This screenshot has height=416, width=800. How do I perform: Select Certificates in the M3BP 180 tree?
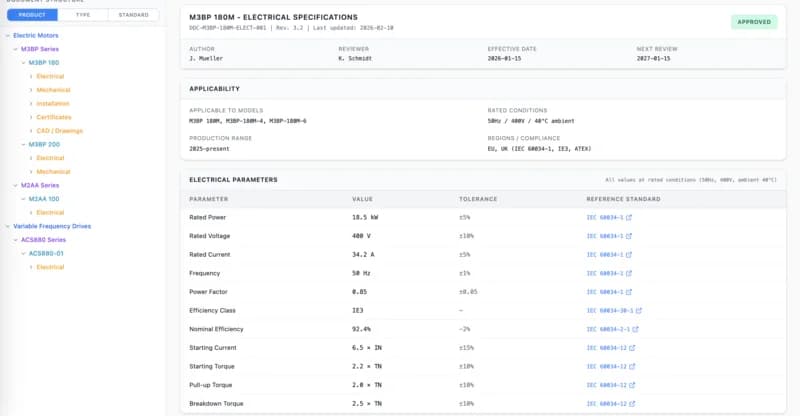point(54,117)
